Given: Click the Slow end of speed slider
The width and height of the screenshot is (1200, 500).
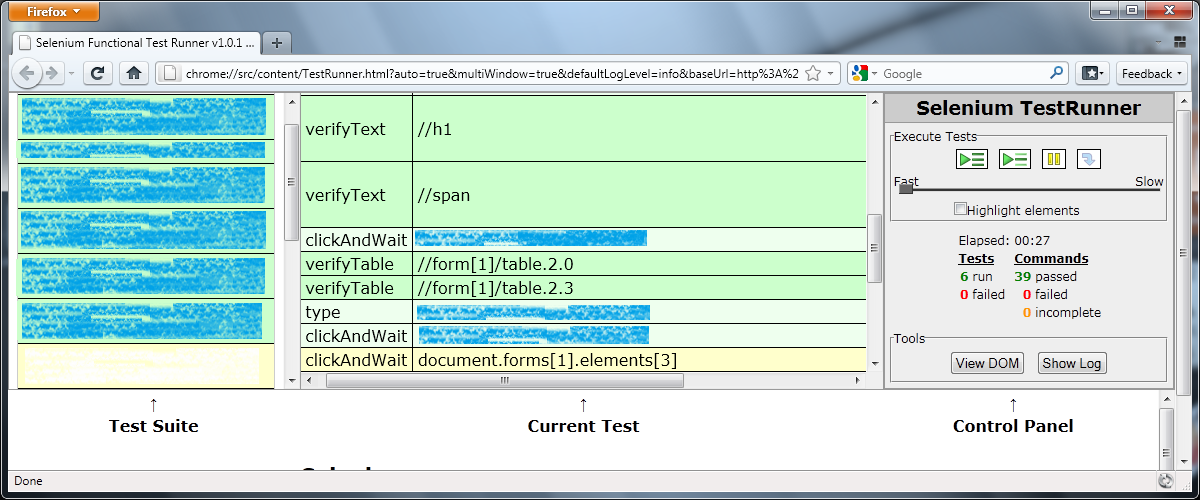Looking at the screenshot, I should tap(1149, 182).
